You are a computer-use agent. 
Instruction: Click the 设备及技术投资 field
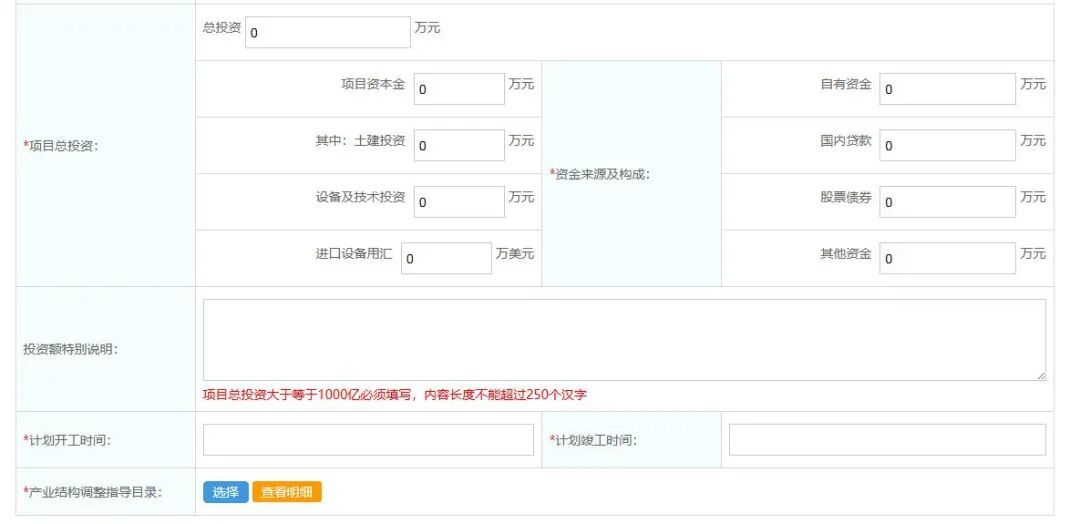tap(459, 201)
